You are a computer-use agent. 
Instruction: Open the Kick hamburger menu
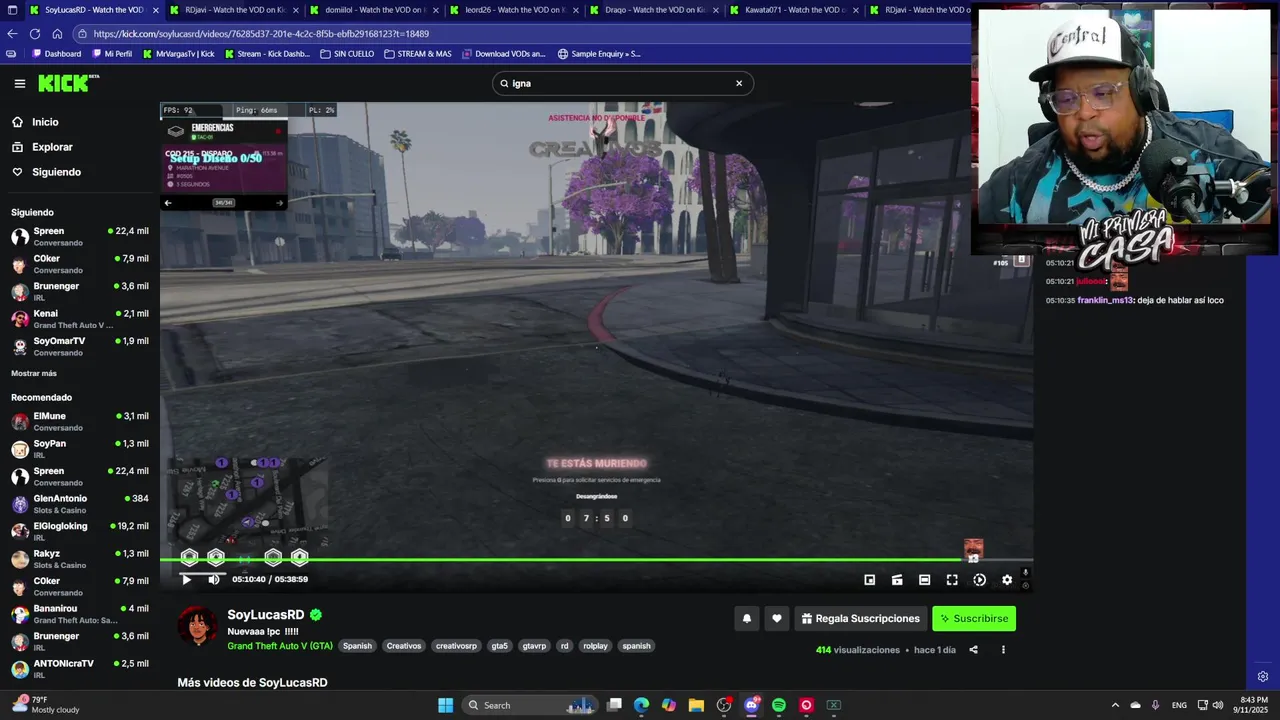(x=19, y=84)
